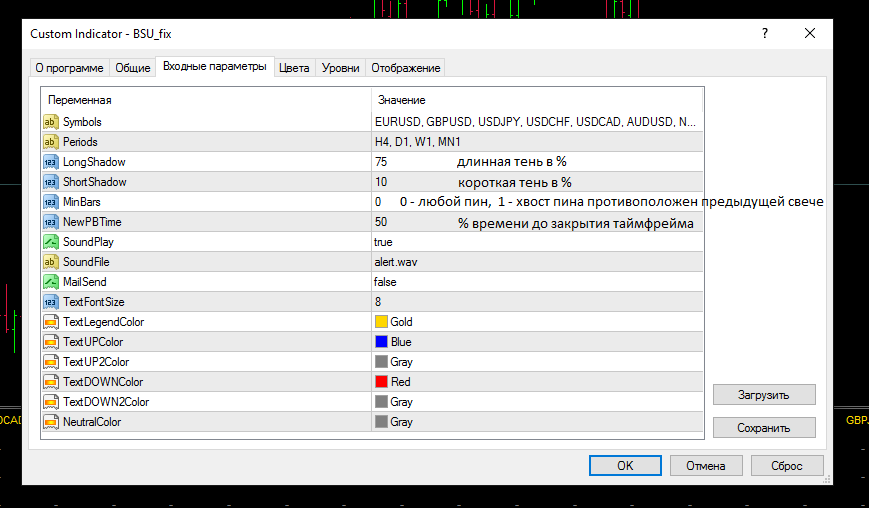Screen dimensions: 869x508
Task: Confirm with the OK button
Action: click(625, 465)
